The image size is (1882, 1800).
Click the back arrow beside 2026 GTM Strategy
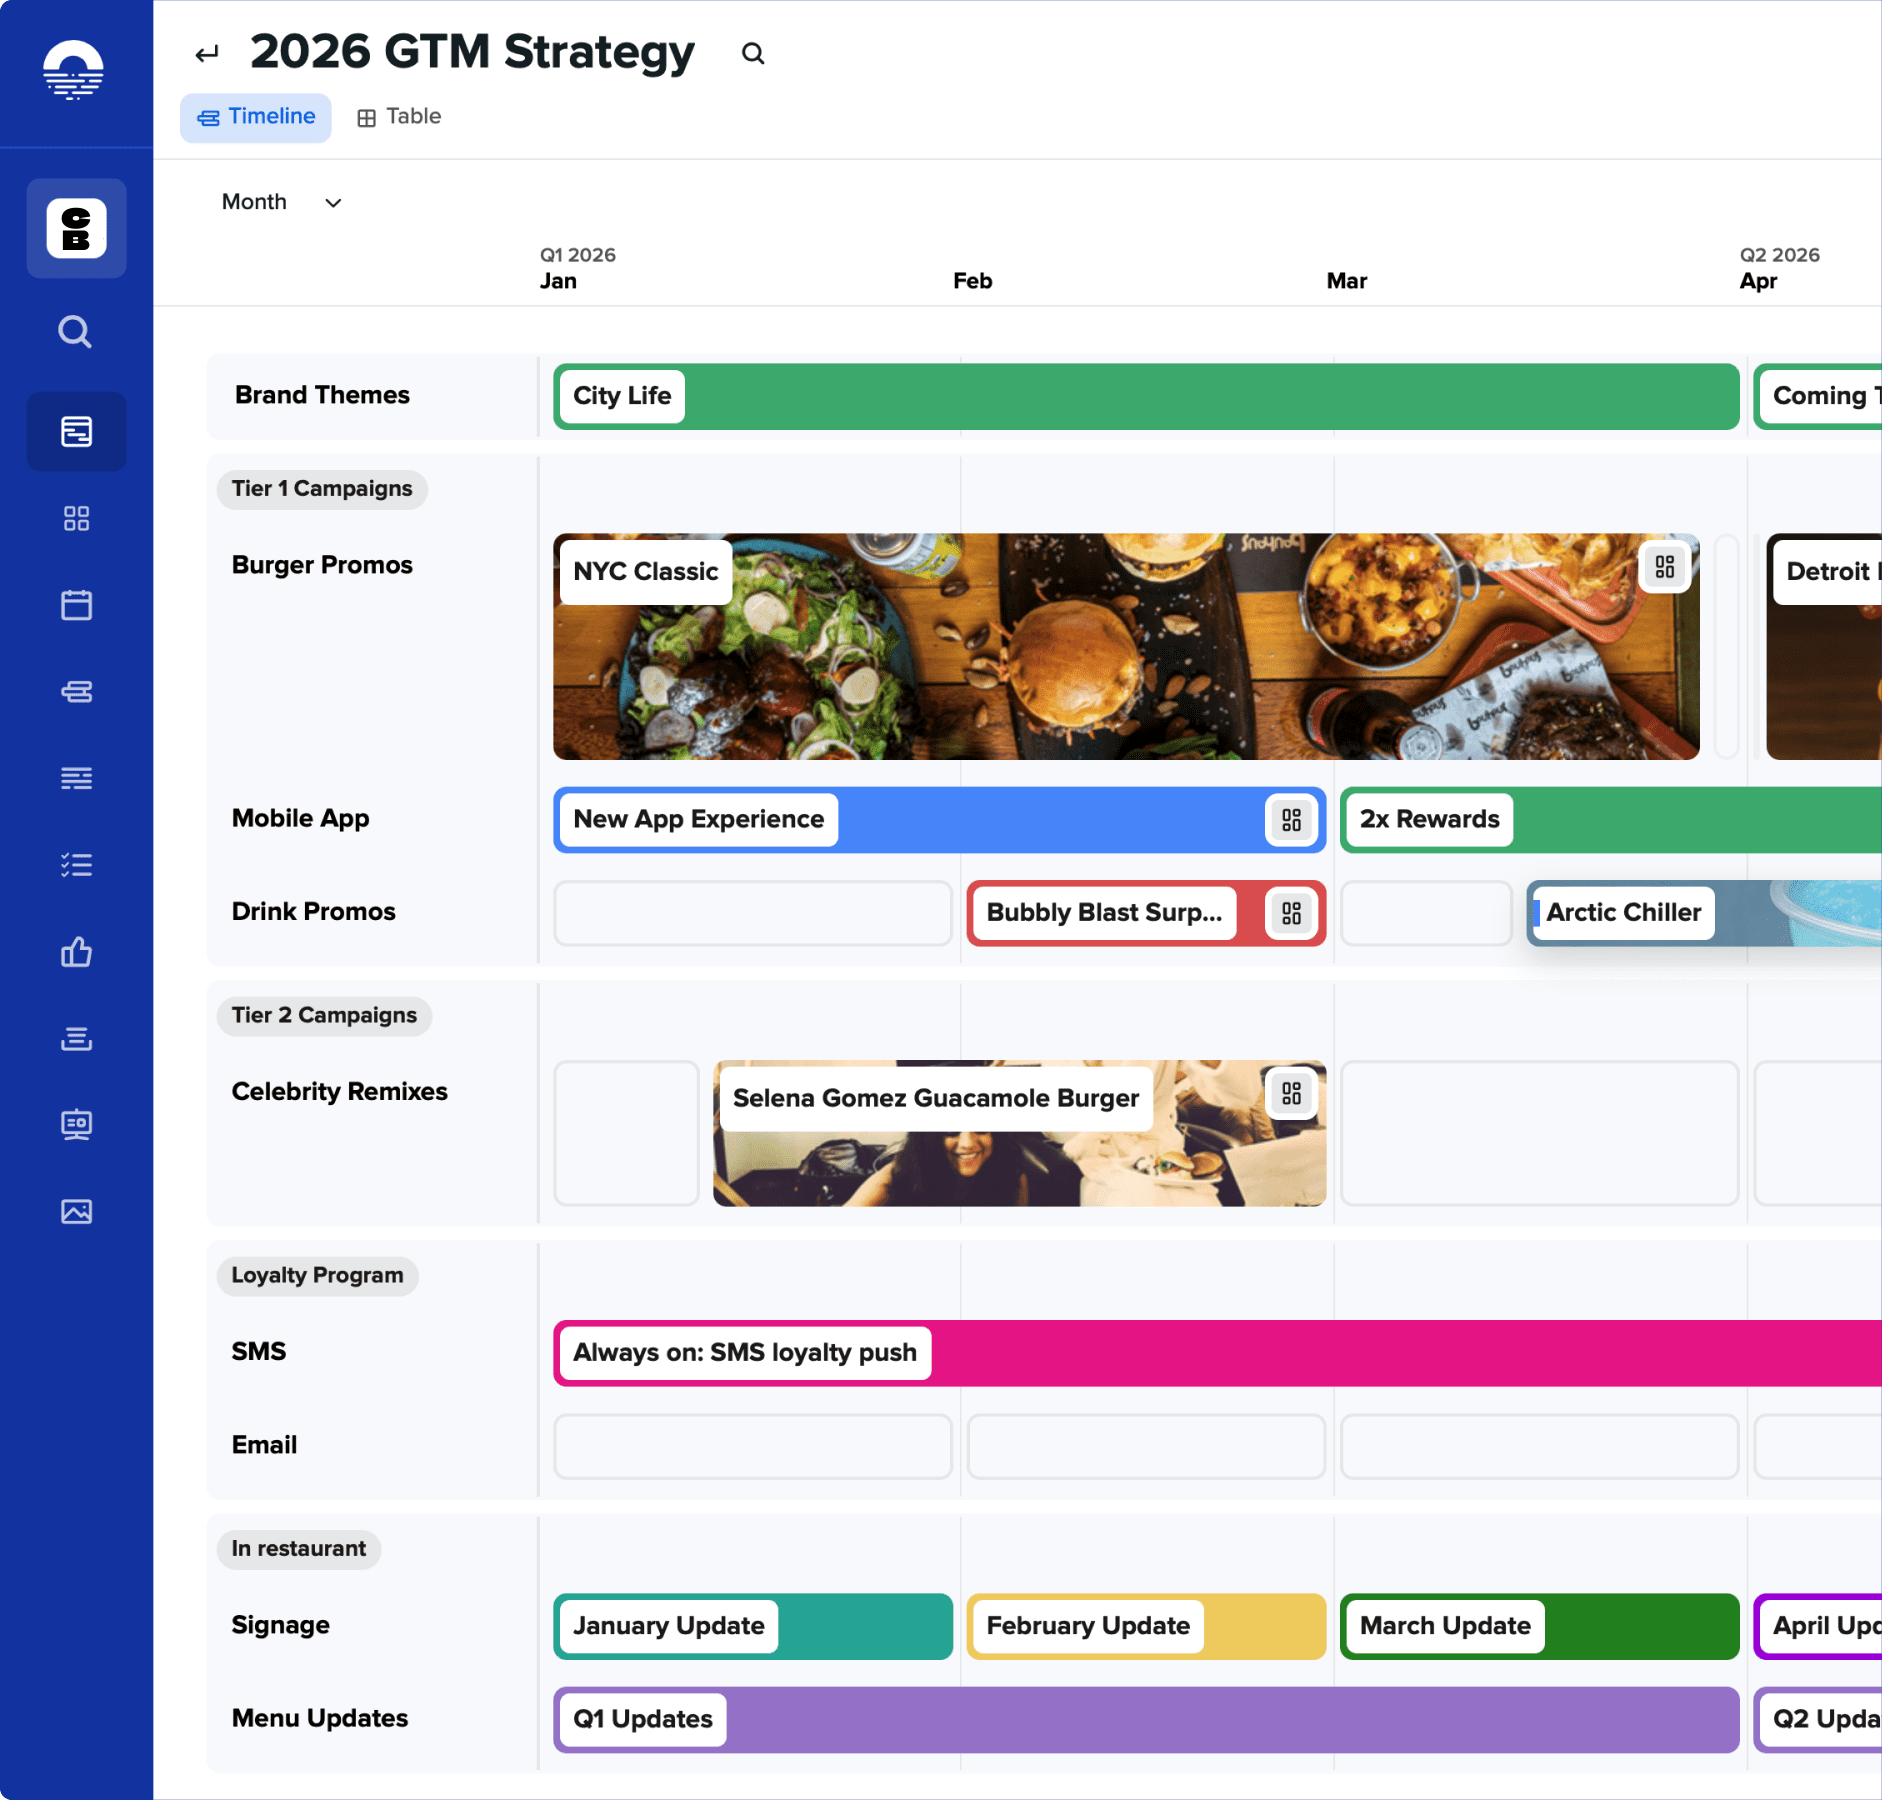point(207,54)
